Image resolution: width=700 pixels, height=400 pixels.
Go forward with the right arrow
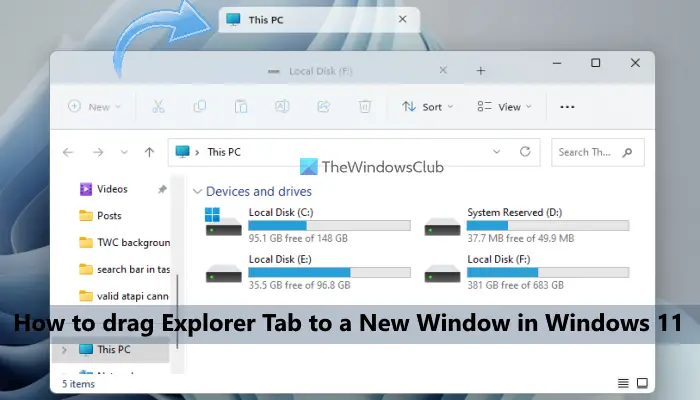pyautogui.click(x=98, y=152)
